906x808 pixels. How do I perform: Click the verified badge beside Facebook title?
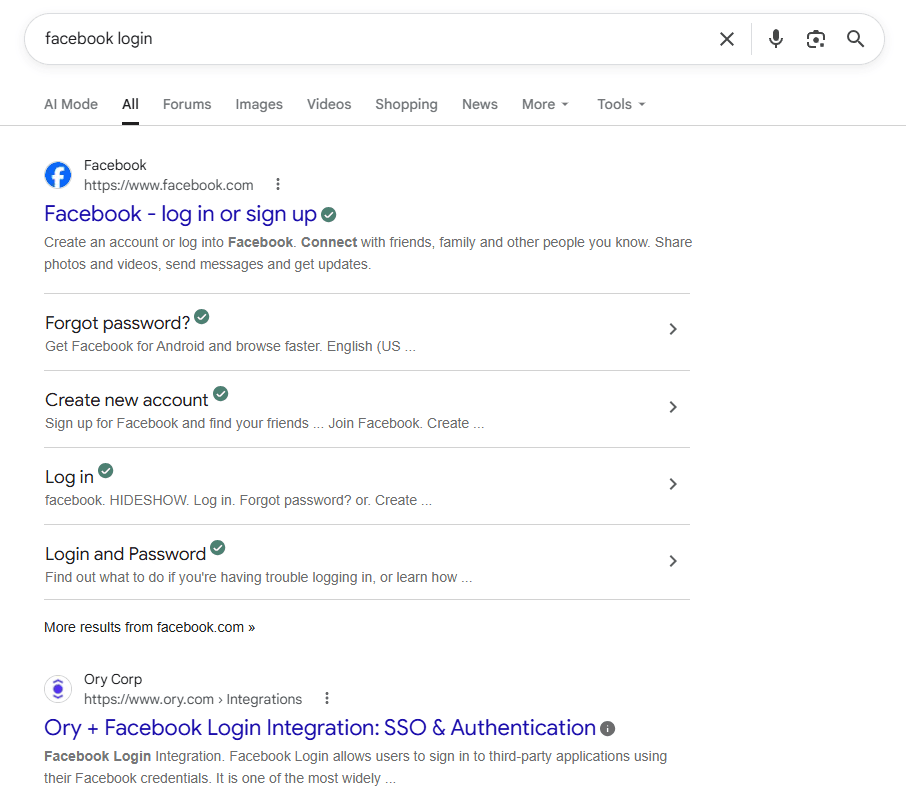click(329, 214)
